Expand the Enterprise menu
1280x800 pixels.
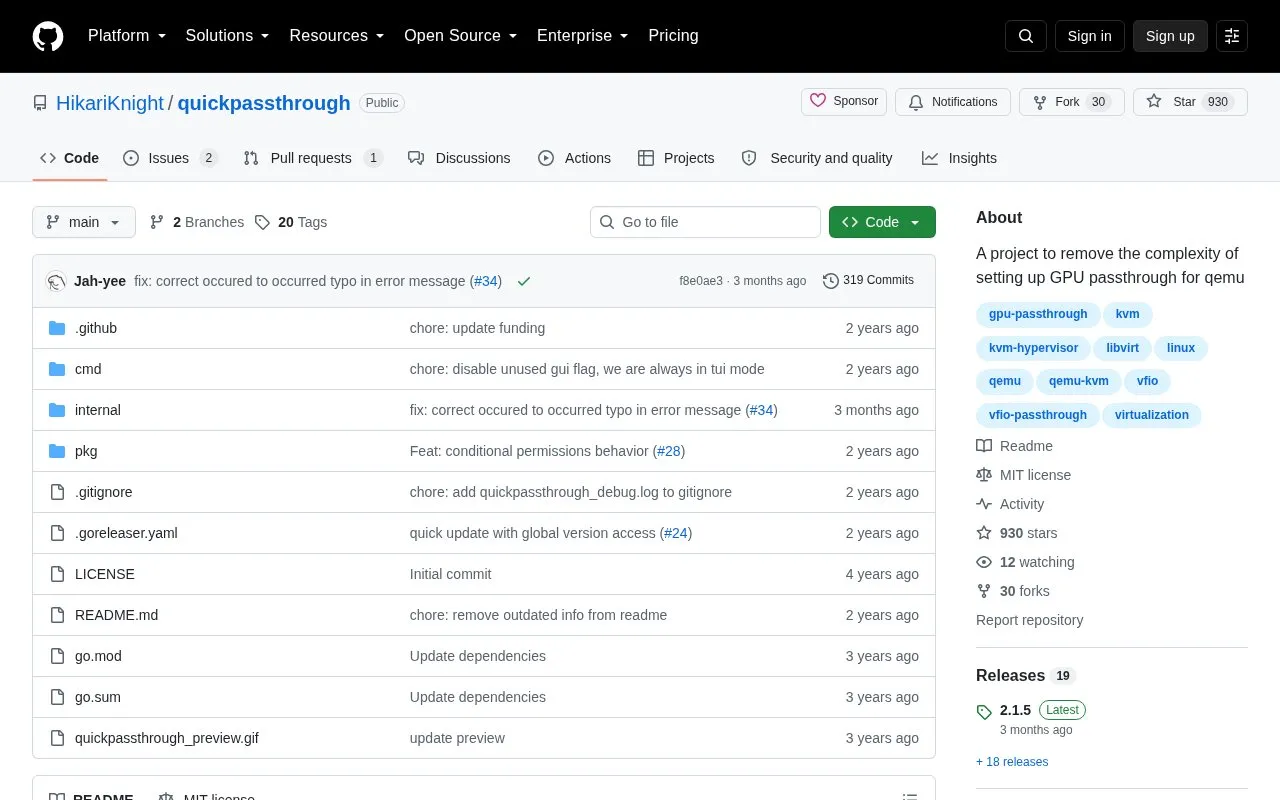tap(583, 36)
